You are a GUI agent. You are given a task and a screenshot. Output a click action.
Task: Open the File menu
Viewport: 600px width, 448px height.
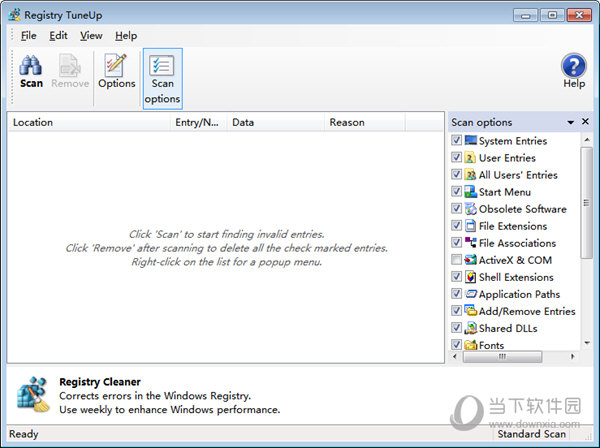[29, 36]
